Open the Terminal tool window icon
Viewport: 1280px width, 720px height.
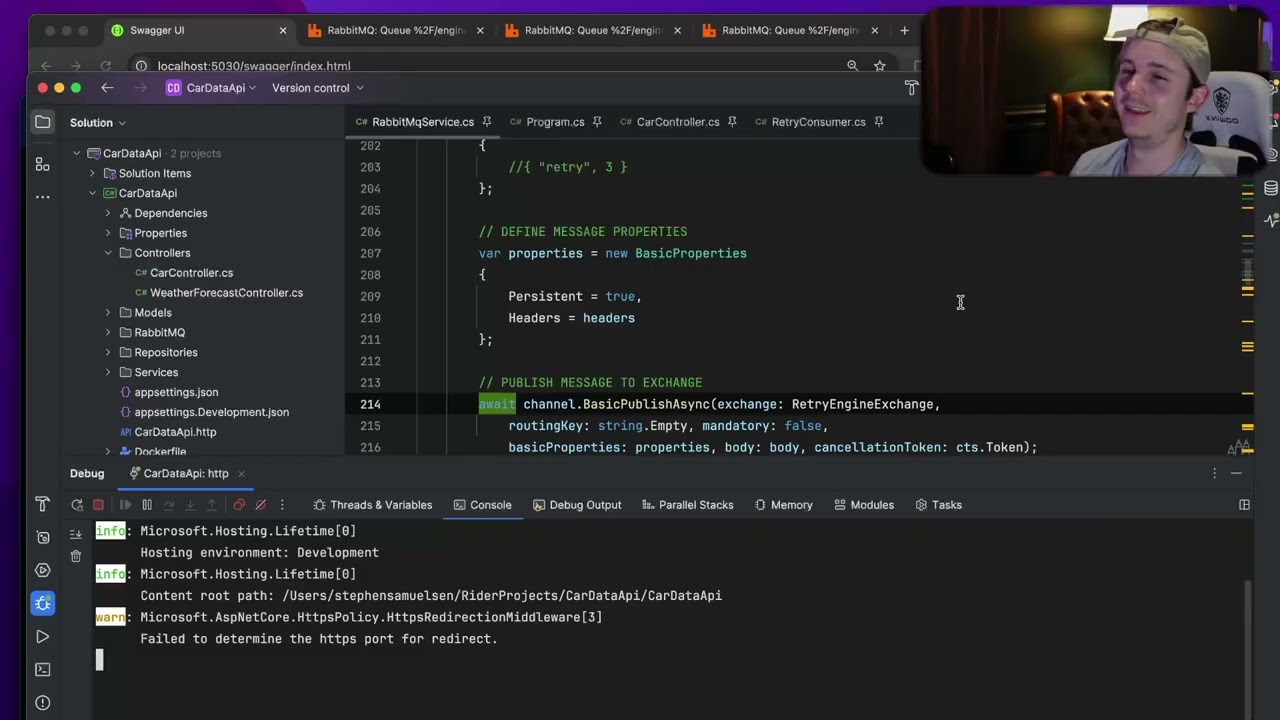(x=42, y=669)
